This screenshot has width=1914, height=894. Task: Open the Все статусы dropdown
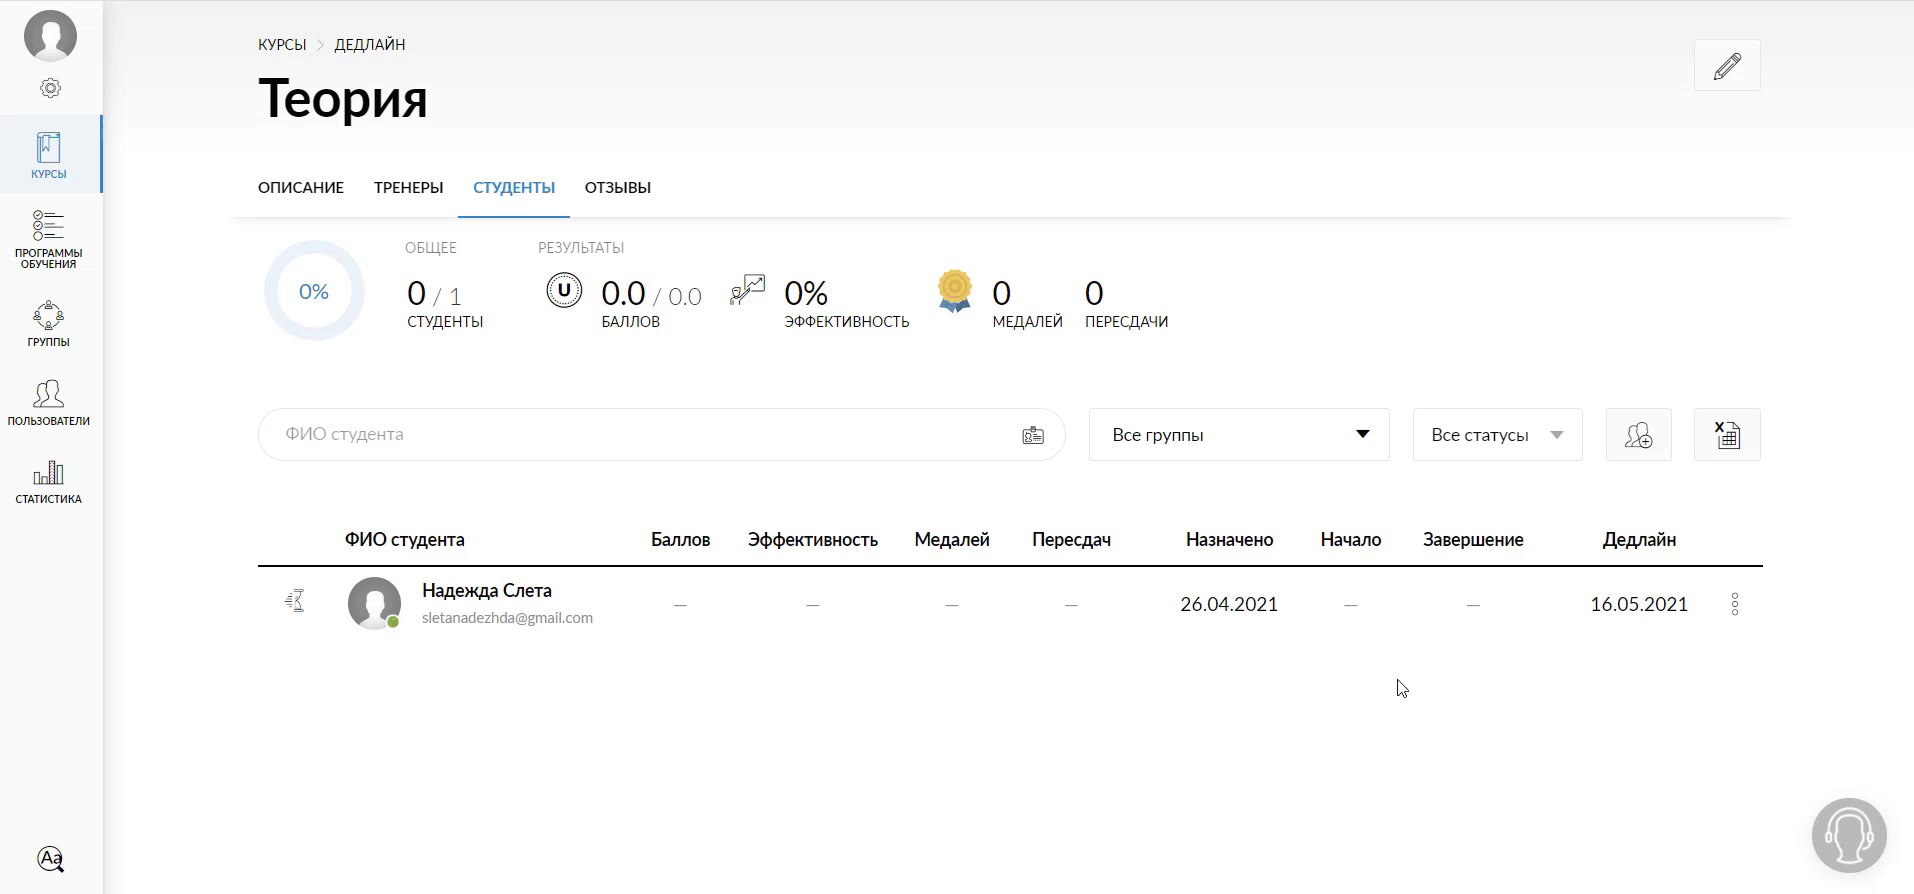pyautogui.click(x=1497, y=435)
